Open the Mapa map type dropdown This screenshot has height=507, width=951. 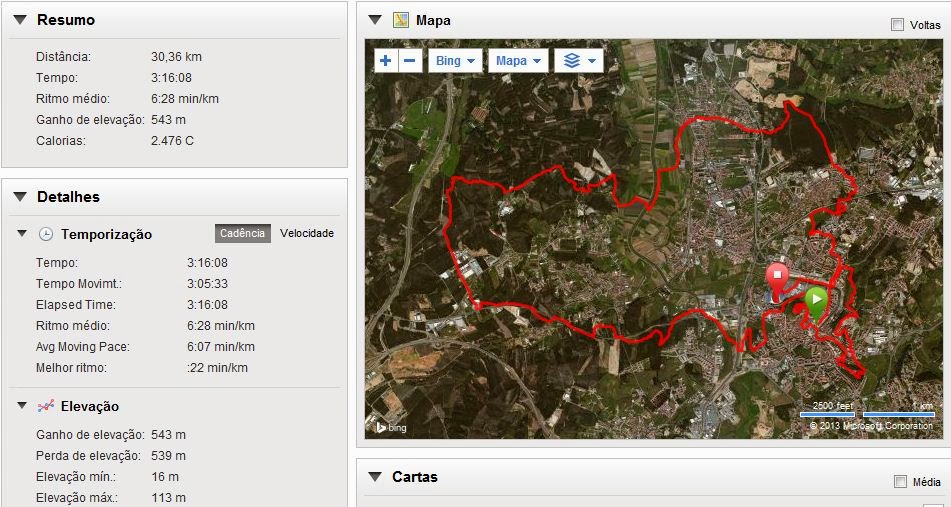(518, 61)
